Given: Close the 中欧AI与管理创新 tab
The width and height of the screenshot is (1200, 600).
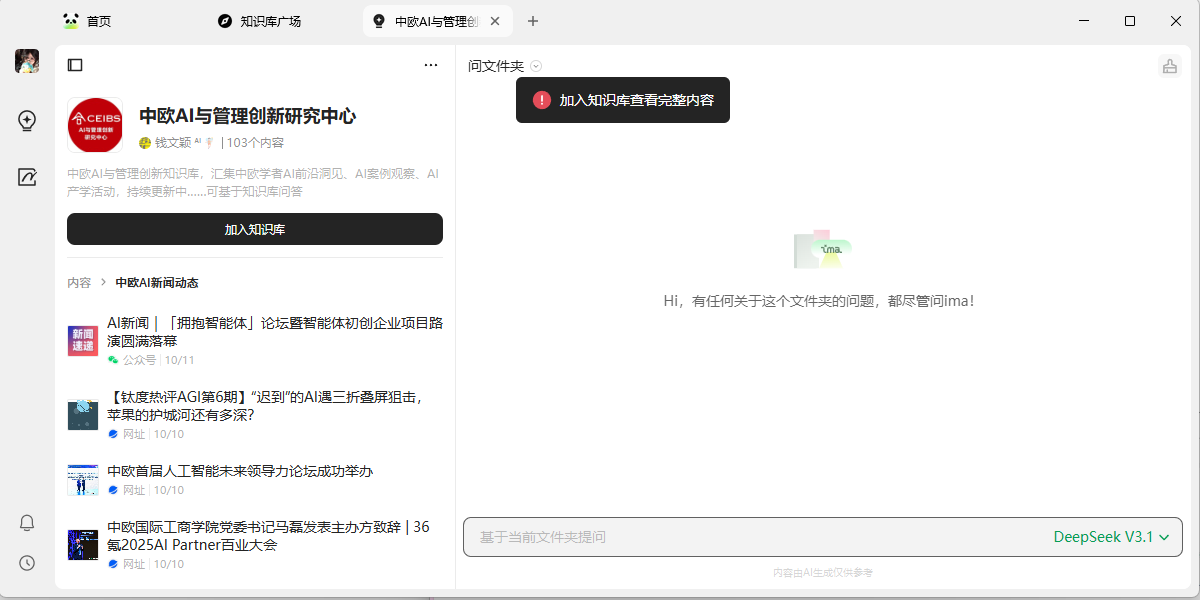Looking at the screenshot, I should [x=494, y=21].
